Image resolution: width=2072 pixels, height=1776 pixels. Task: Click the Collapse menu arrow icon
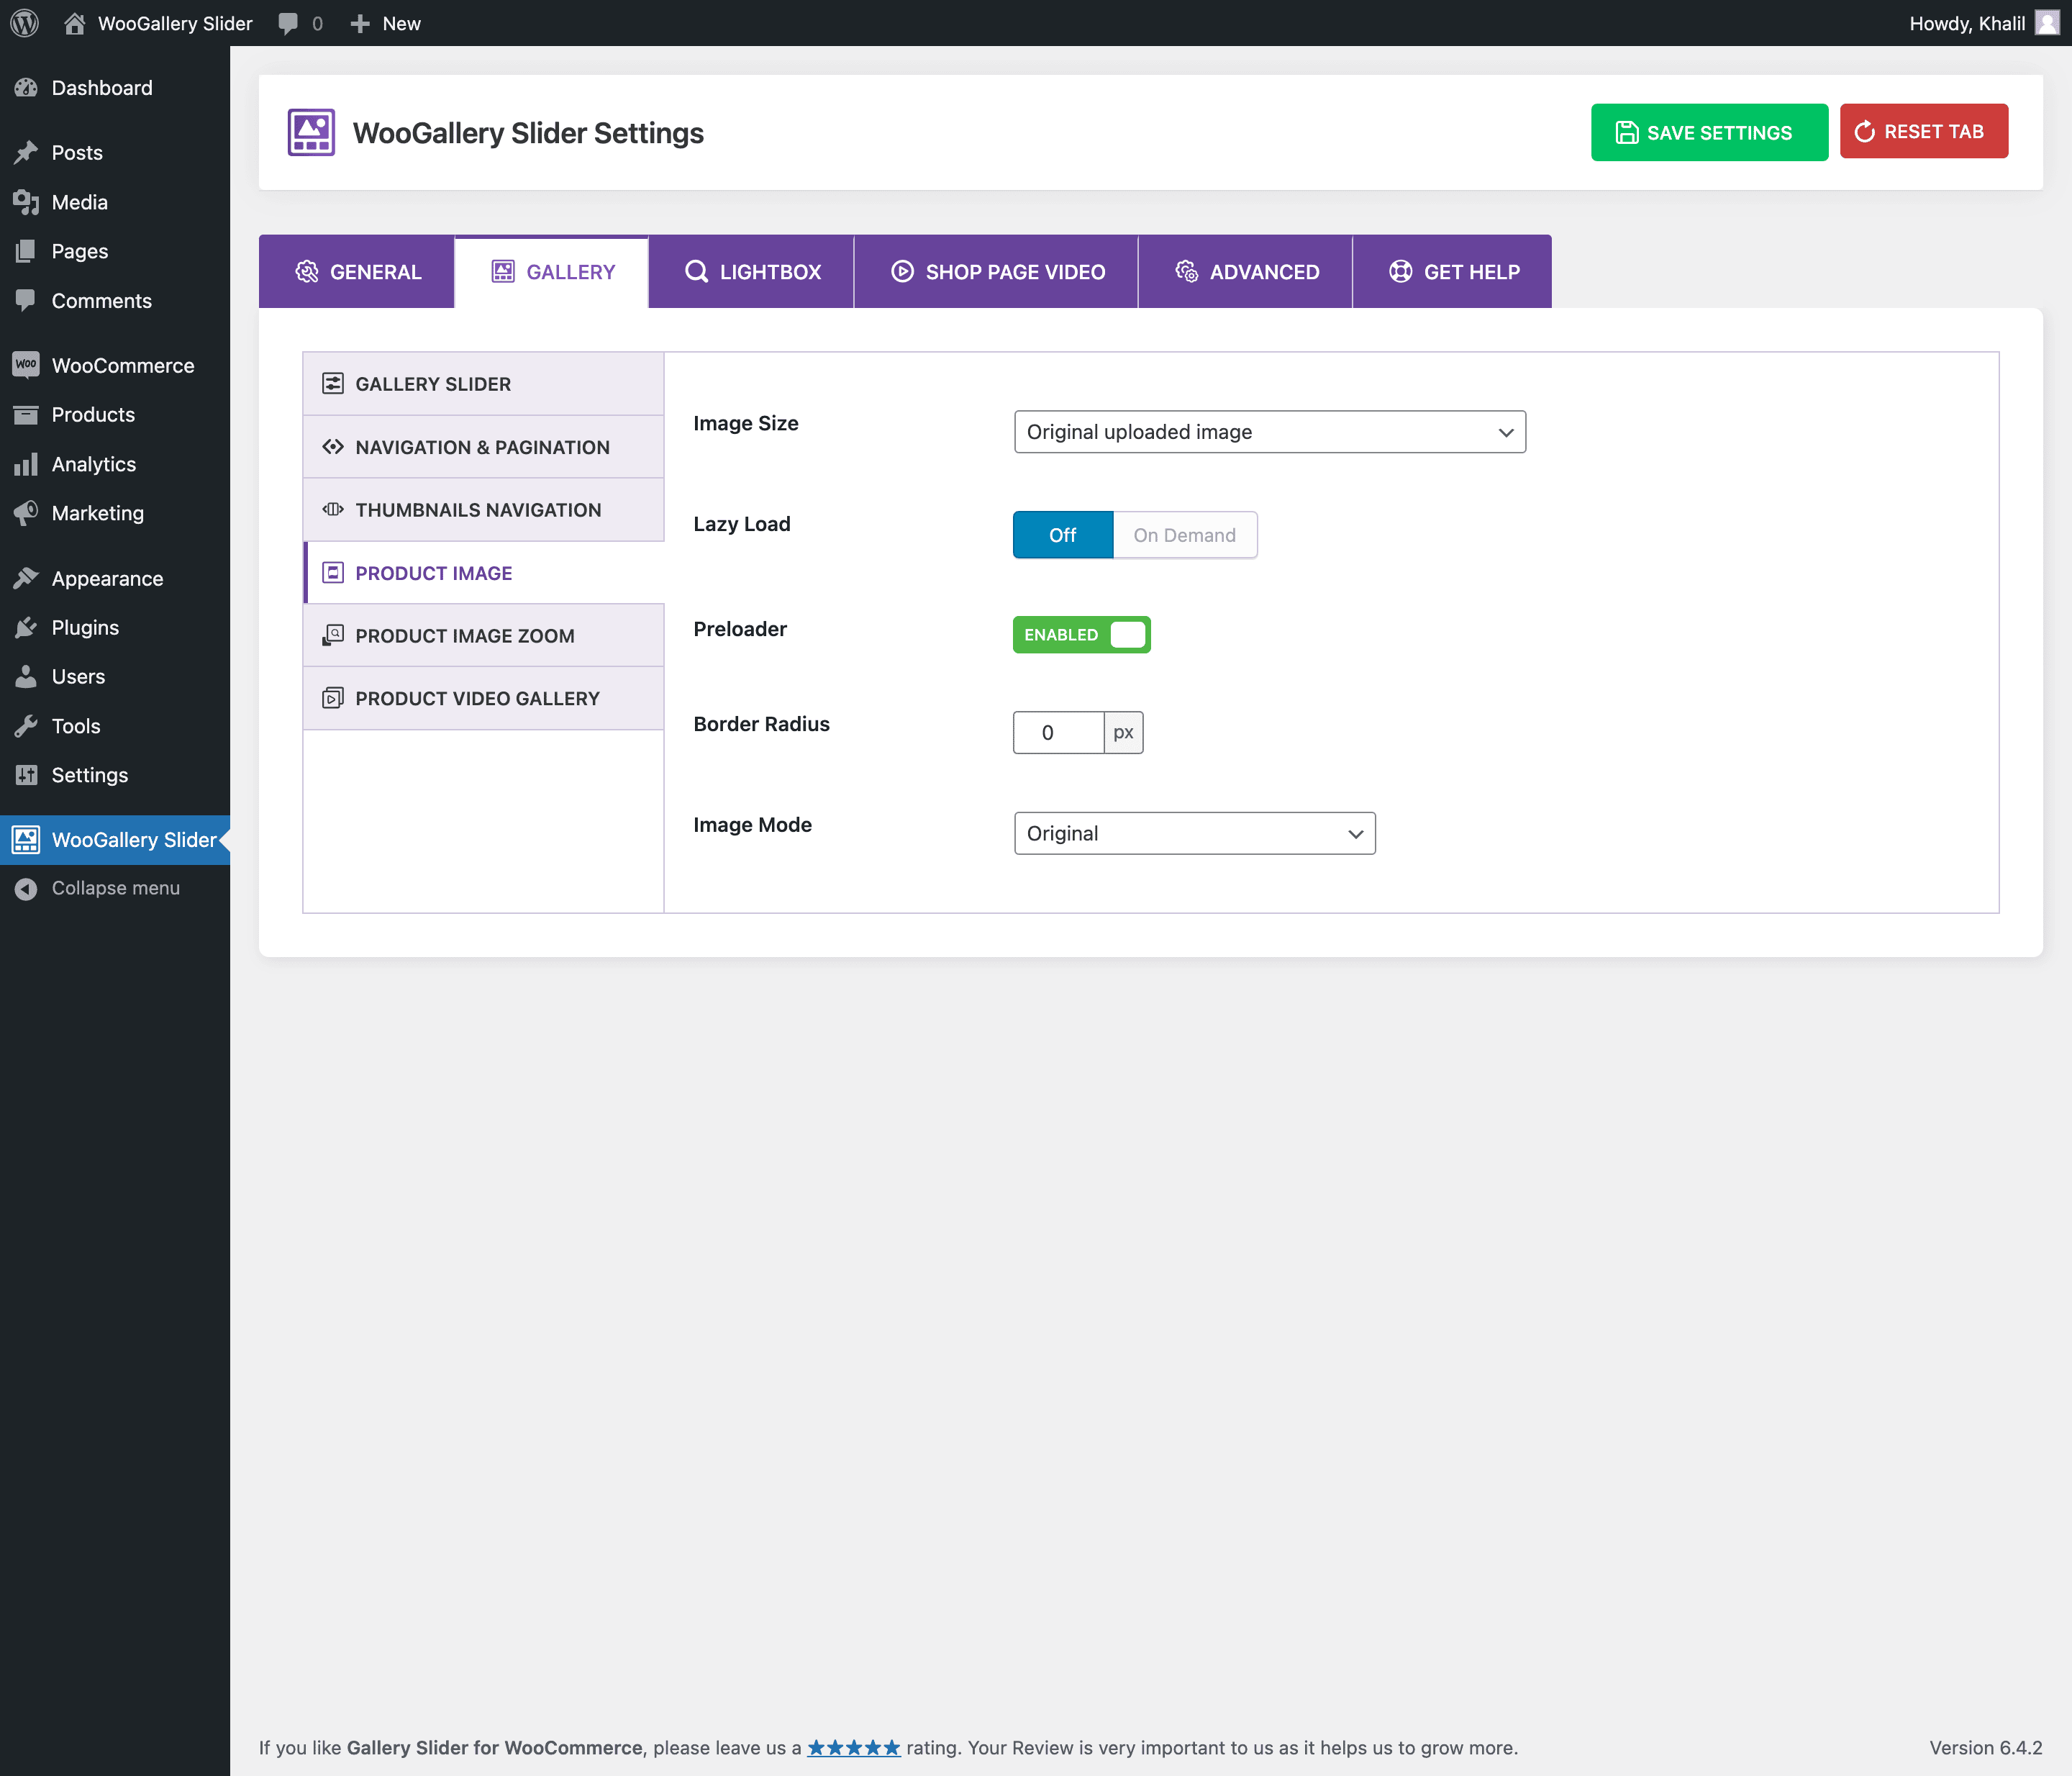(26, 888)
